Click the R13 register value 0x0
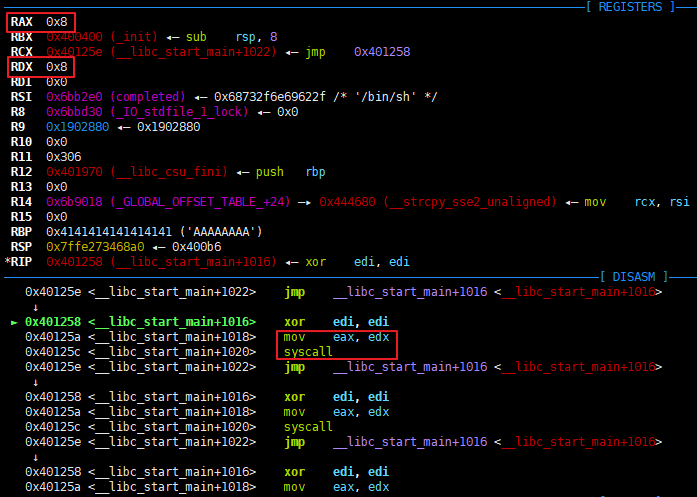This screenshot has width=697, height=497. [x=56, y=187]
